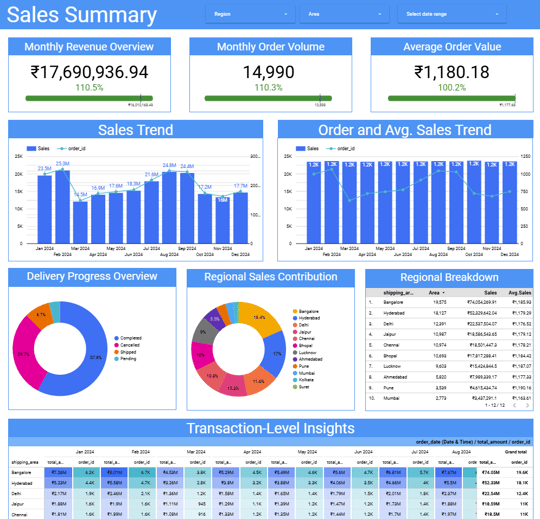Select the Ahmedabad row in Regional Breakdown table

(449, 377)
